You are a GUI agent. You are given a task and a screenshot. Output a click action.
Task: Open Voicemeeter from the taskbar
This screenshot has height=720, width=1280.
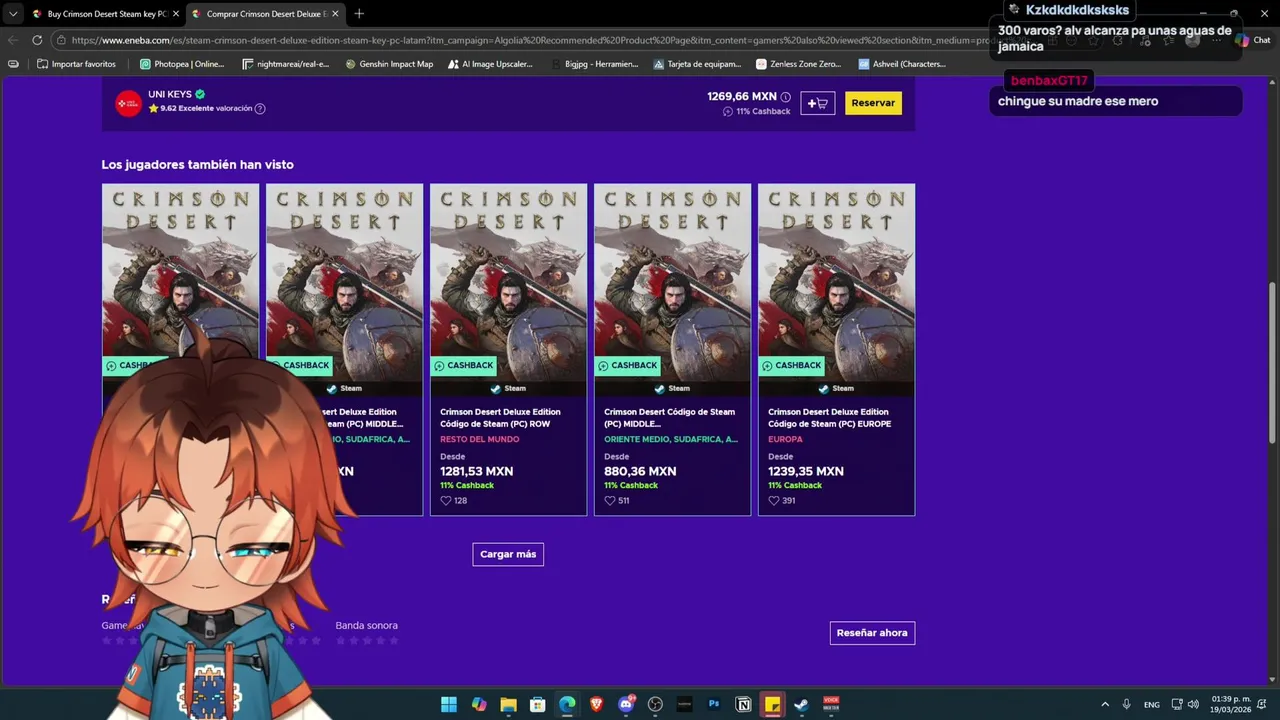pyautogui.click(x=831, y=704)
